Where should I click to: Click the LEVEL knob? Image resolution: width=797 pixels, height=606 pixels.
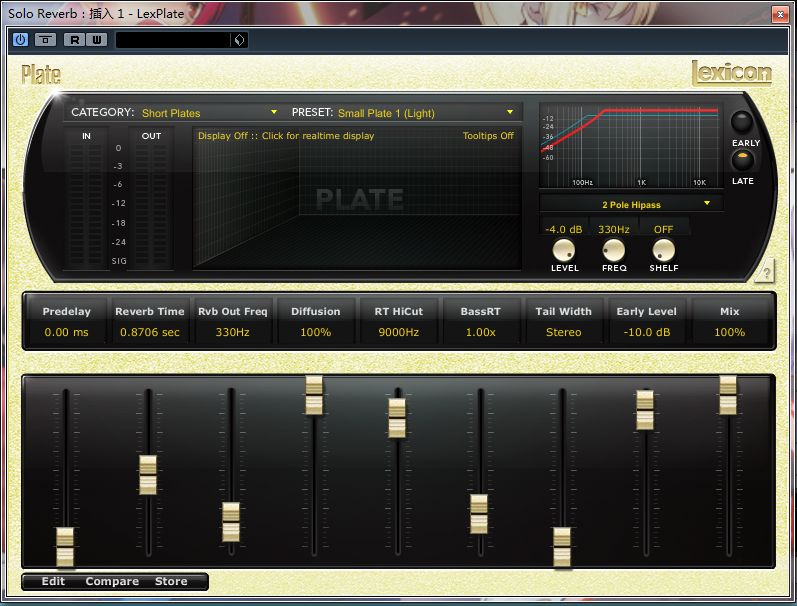tap(563, 250)
